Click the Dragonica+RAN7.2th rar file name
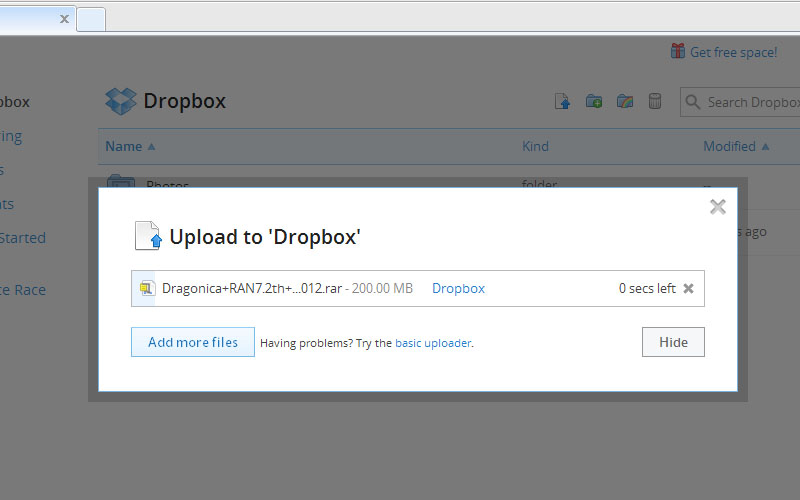The image size is (800, 500). click(252, 288)
